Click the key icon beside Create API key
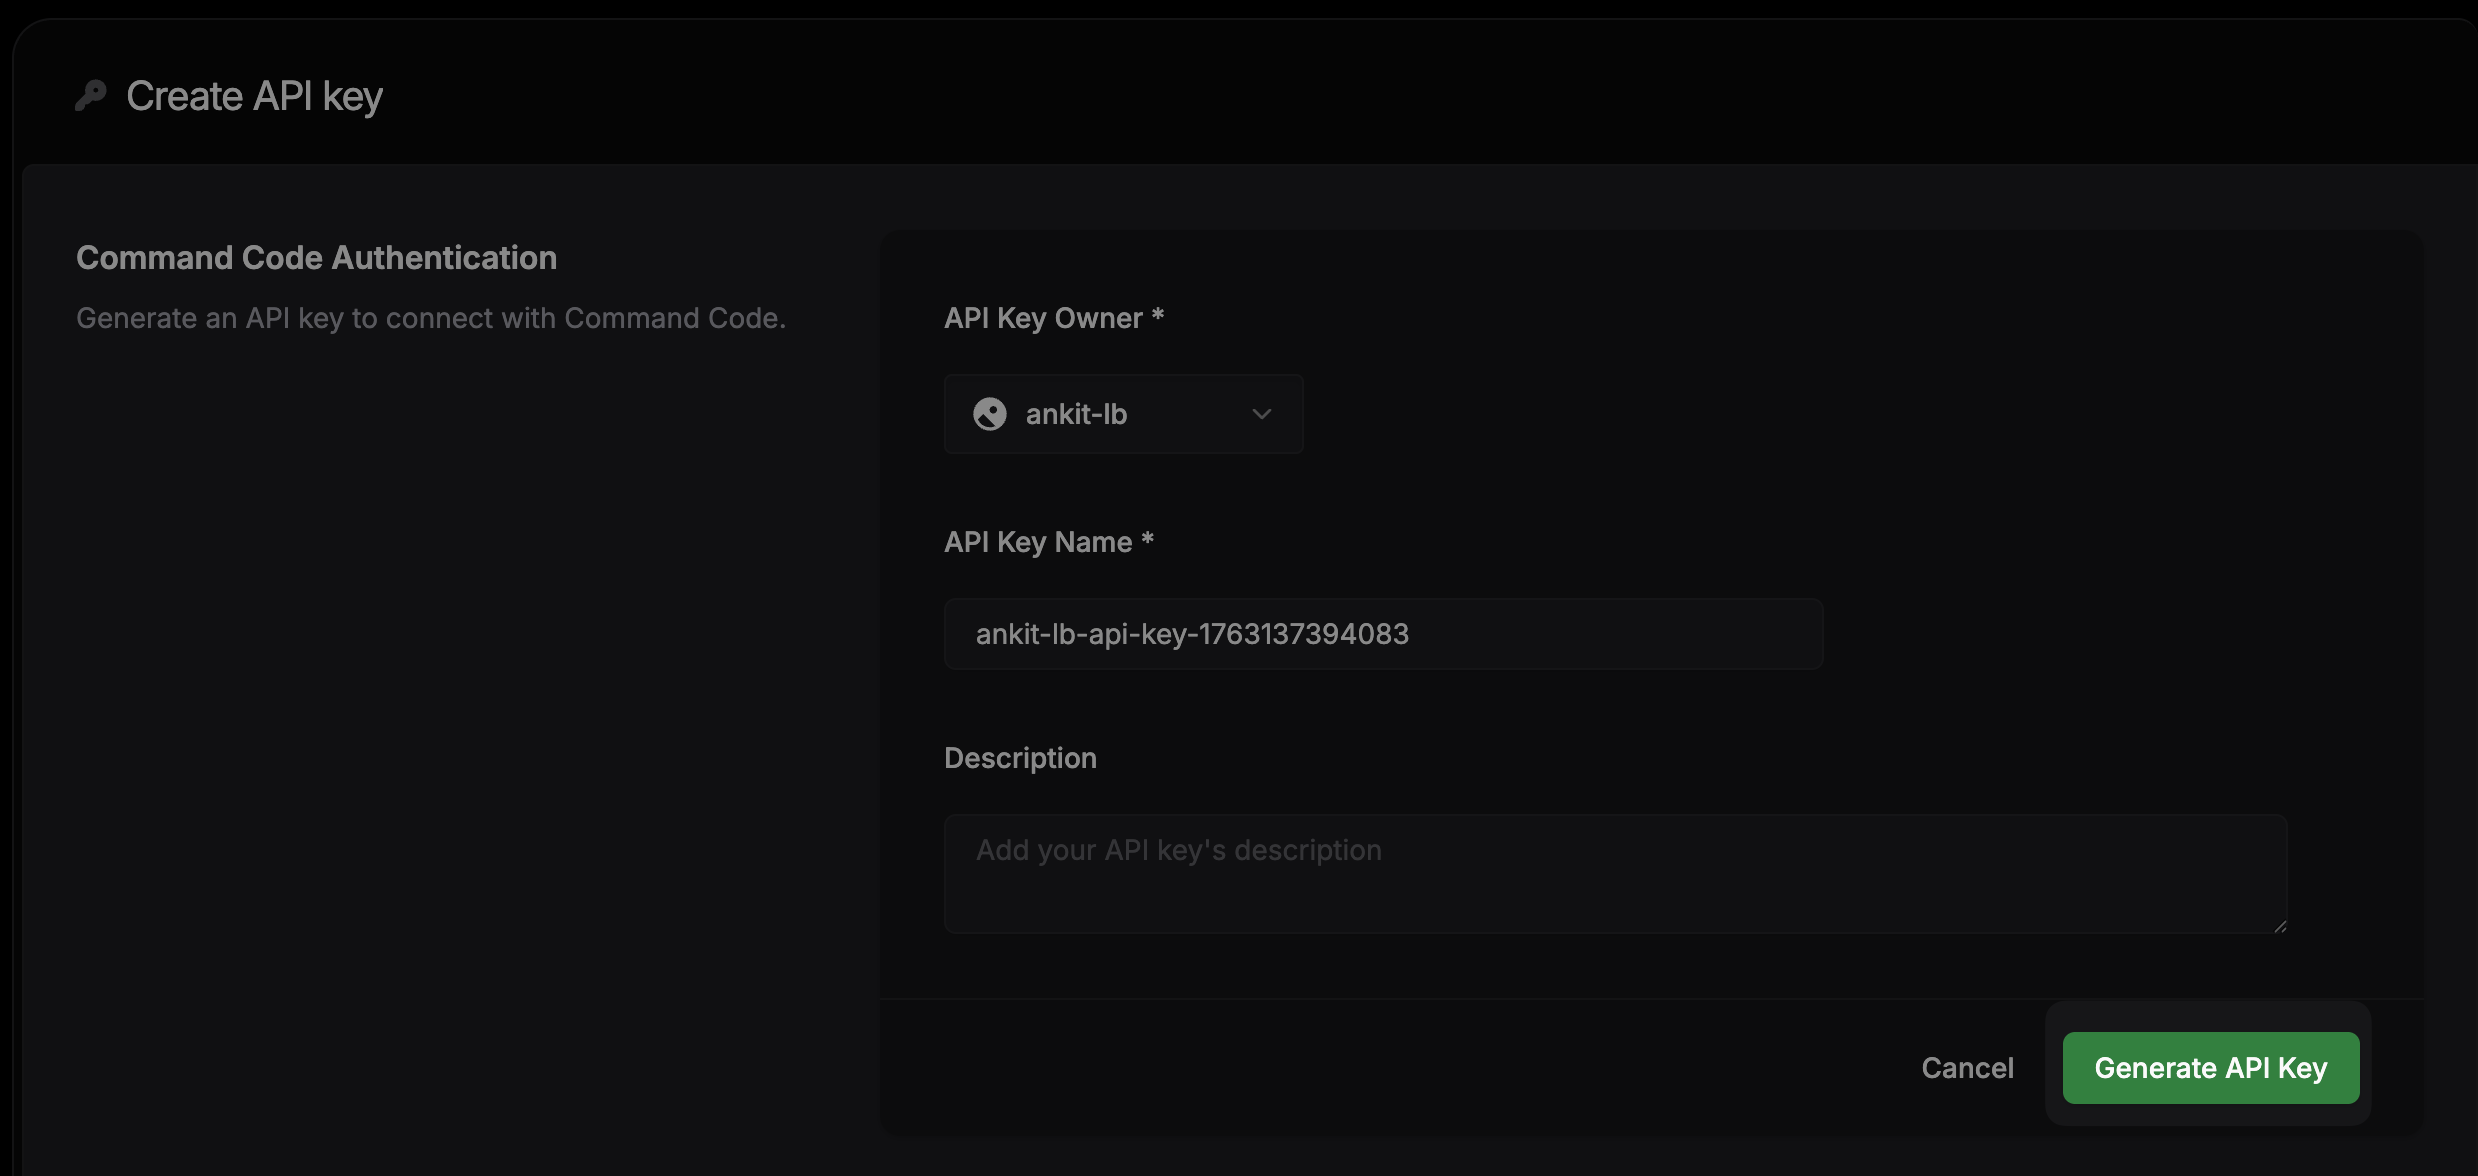 91,95
